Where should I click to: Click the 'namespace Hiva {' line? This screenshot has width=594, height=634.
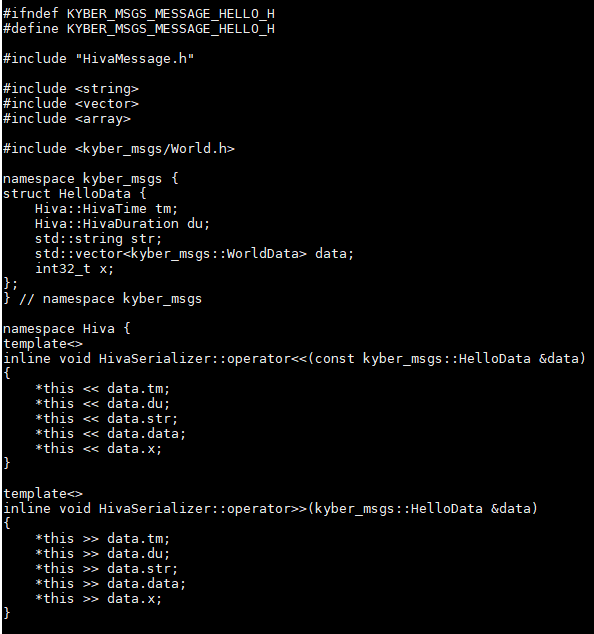[67, 329]
